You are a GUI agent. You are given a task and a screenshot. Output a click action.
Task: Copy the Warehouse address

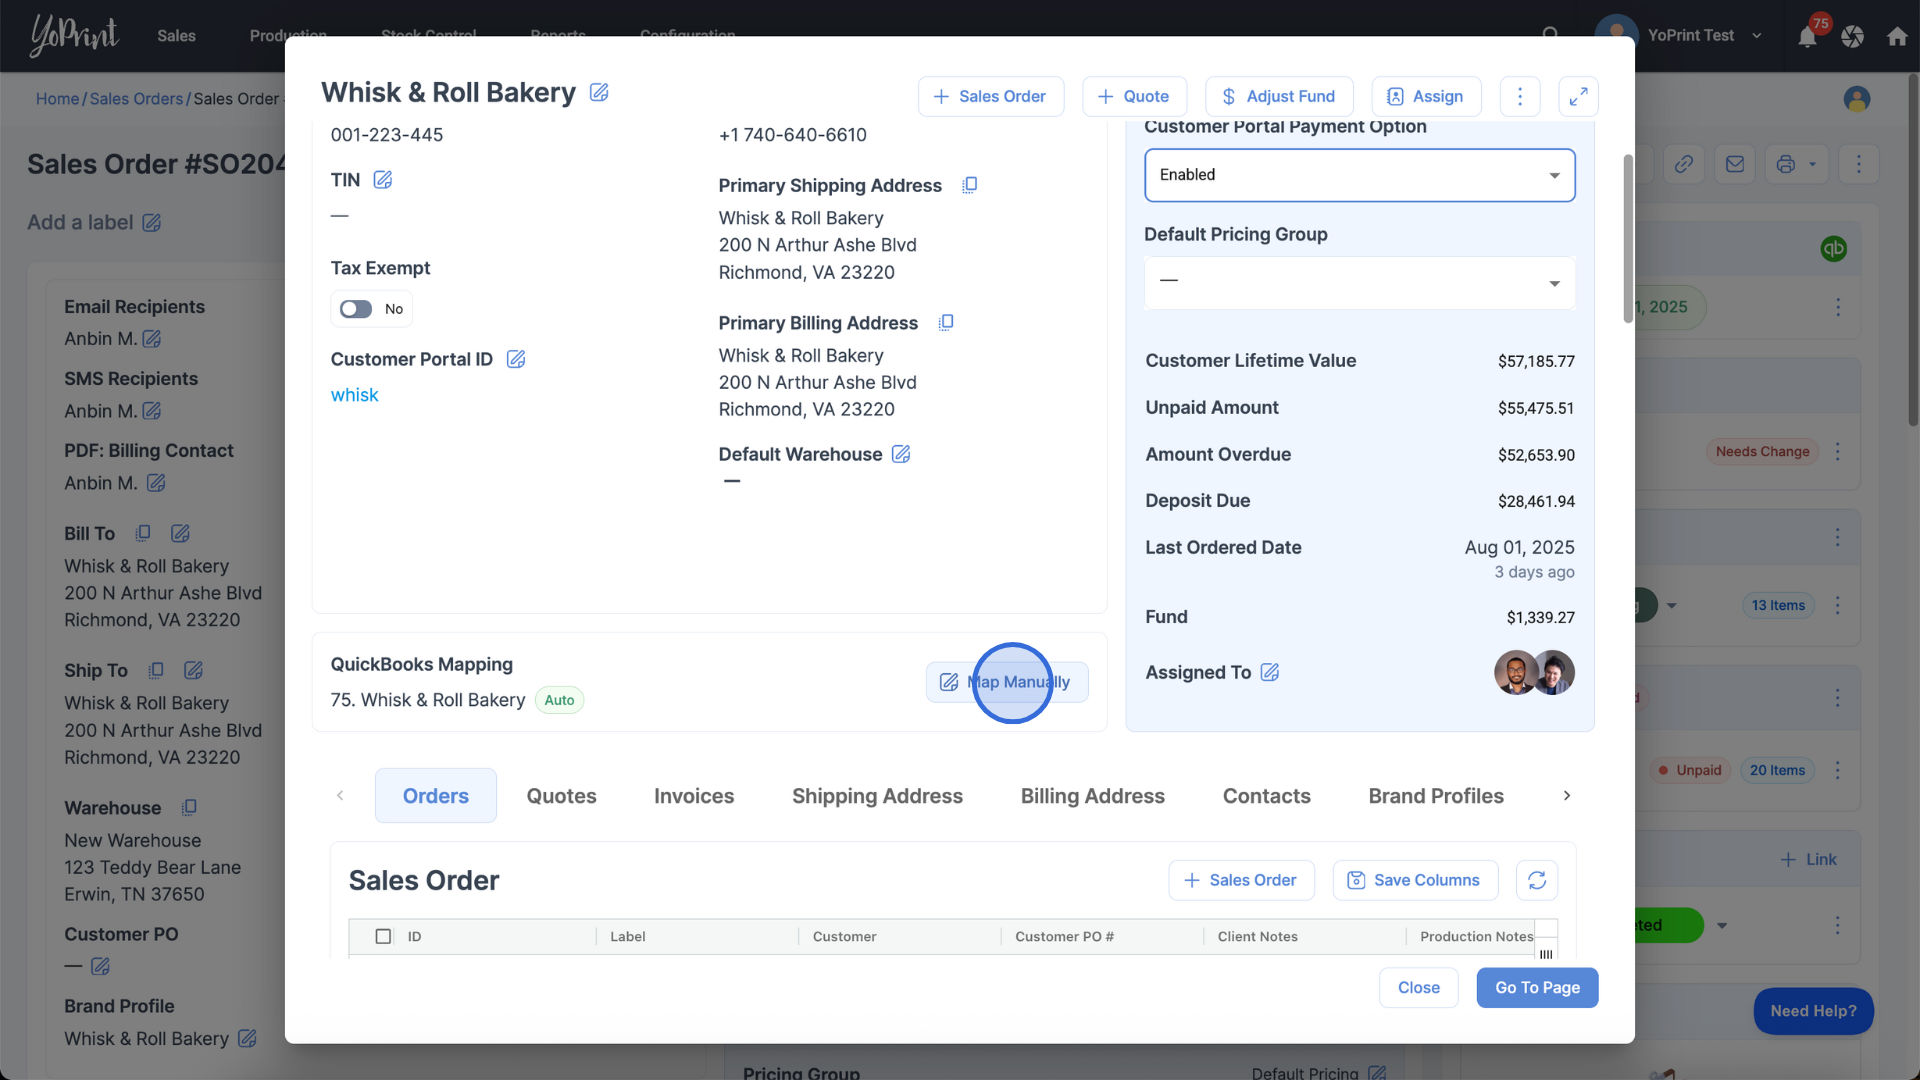pyautogui.click(x=189, y=807)
